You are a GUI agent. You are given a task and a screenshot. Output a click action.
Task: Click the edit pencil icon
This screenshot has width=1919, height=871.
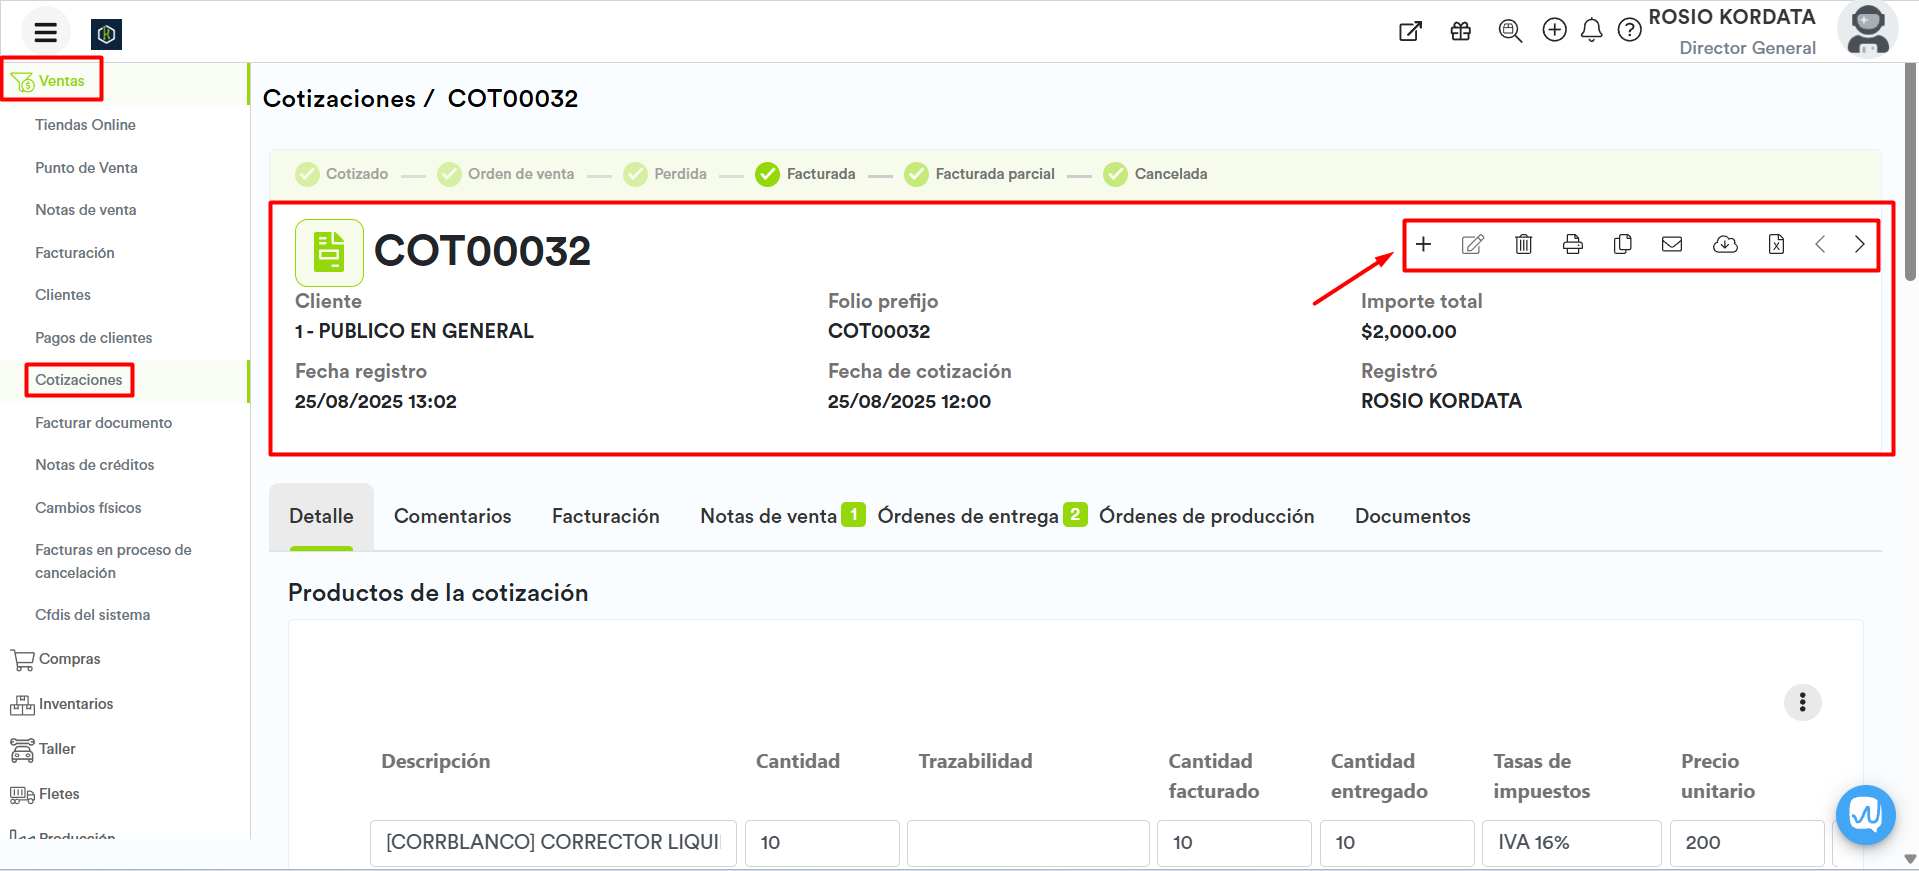point(1472,245)
